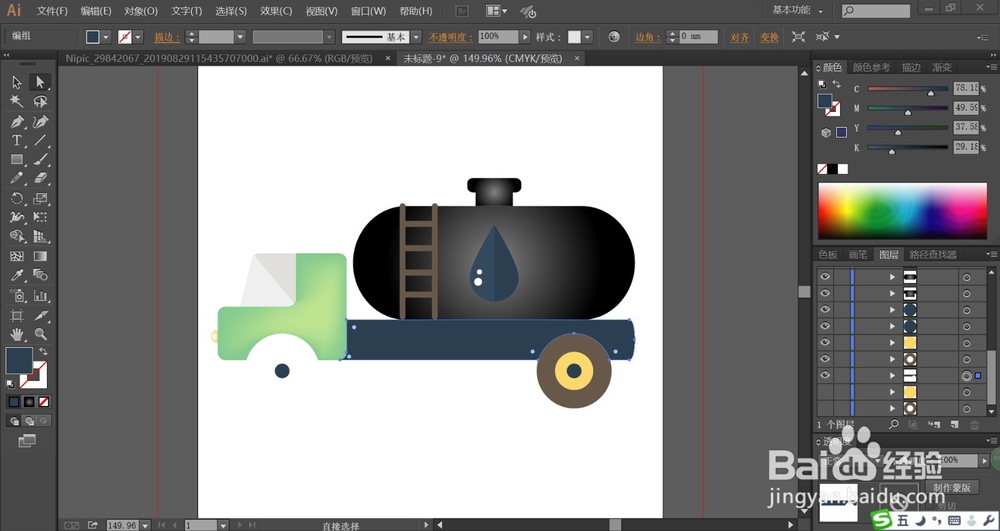Open the 基本功能 workspace switcher
This screenshot has width=1000, height=531.
pos(797,11)
